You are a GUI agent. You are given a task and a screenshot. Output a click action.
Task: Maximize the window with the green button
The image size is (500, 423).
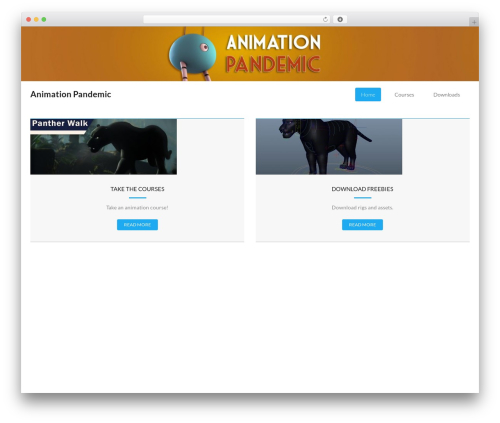44,20
